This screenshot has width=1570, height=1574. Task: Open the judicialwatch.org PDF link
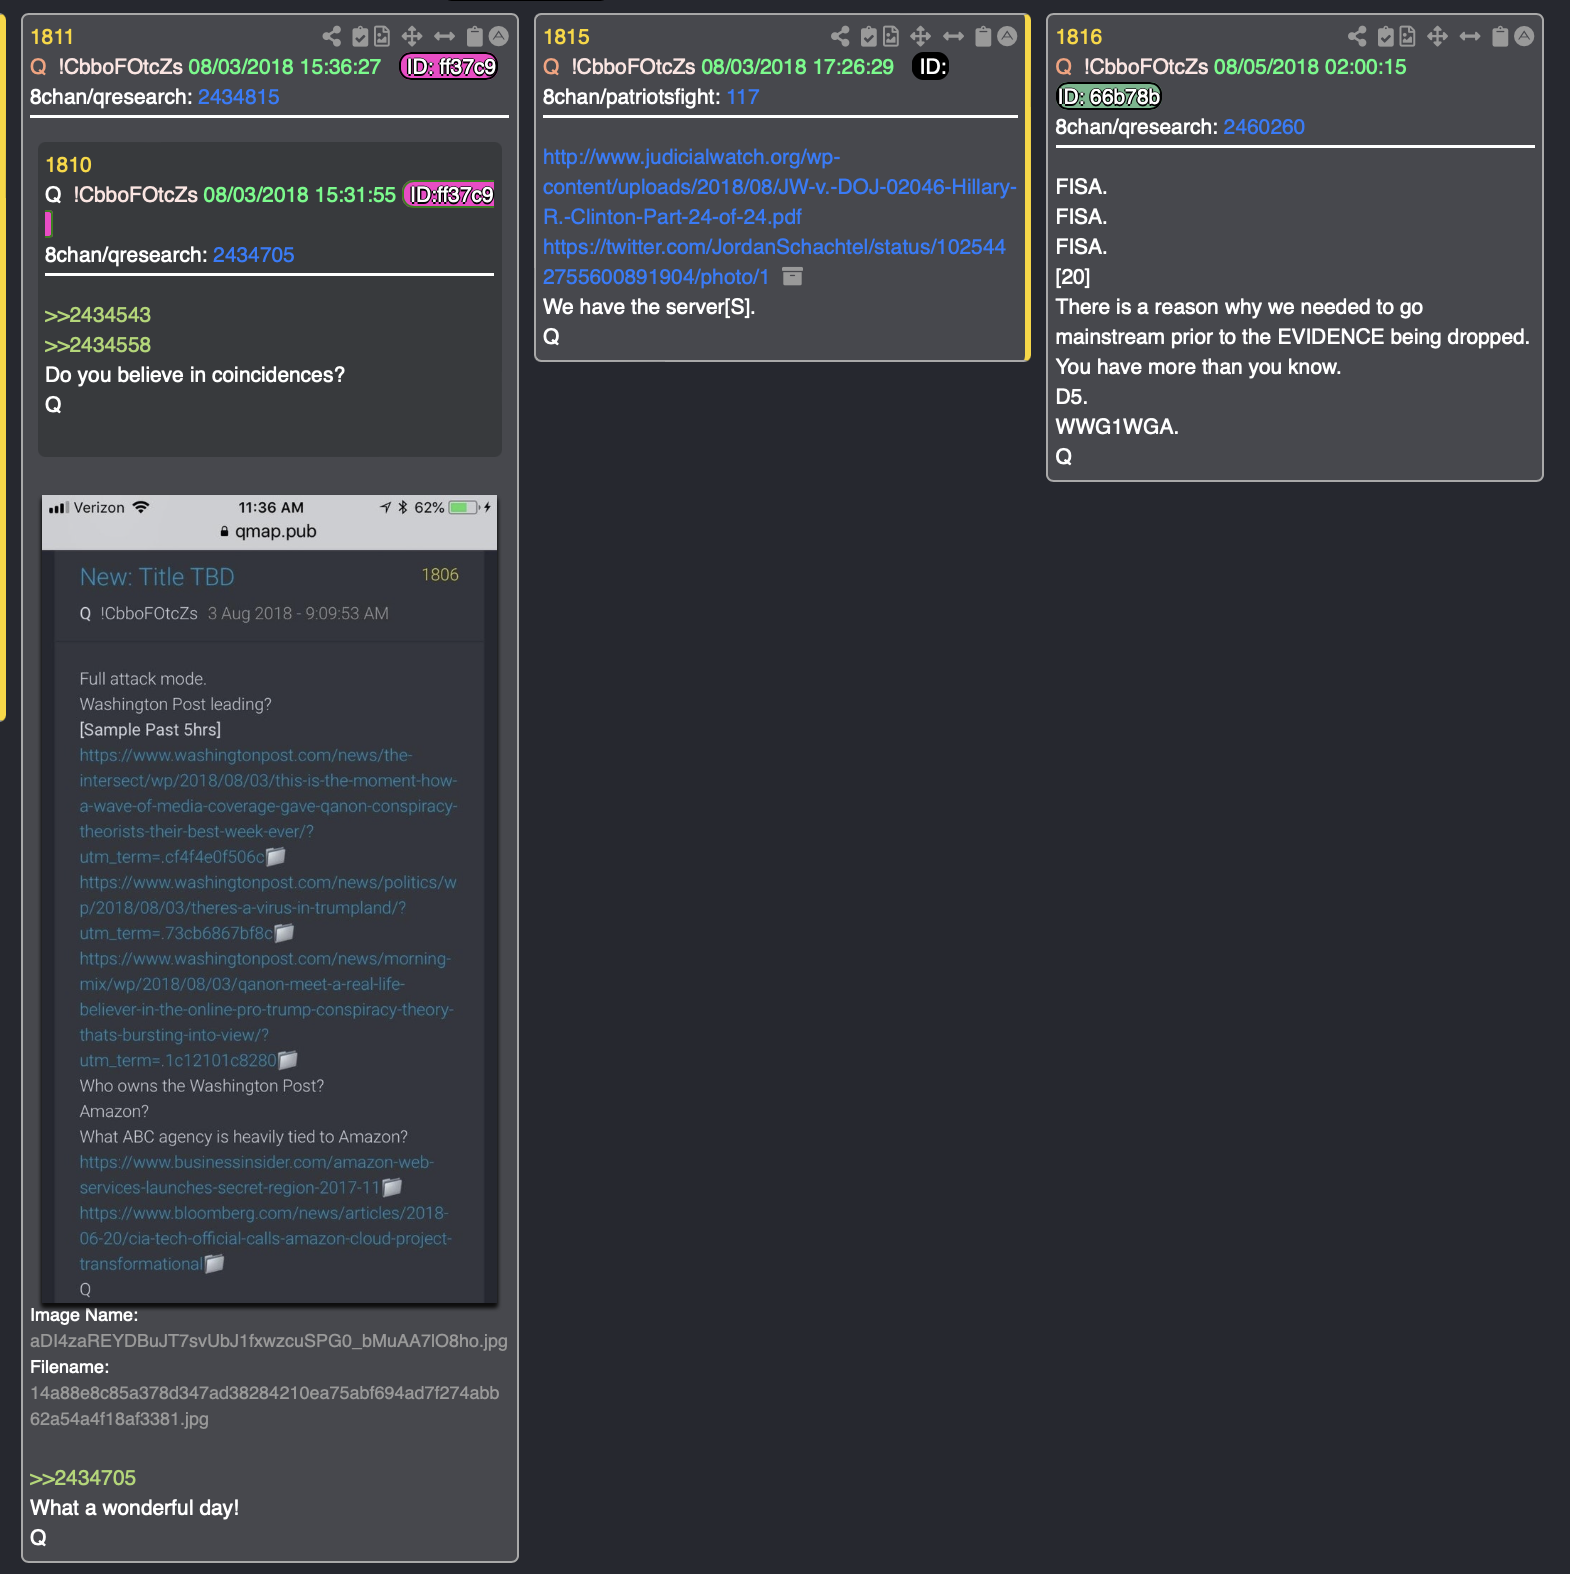point(779,187)
